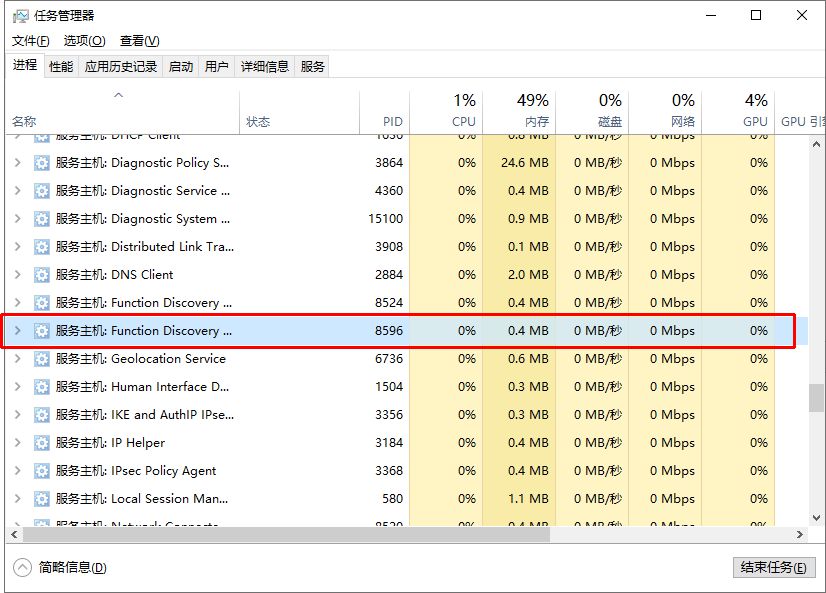Click the 简略信息 link
The height and width of the screenshot is (593, 826).
tap(72, 567)
